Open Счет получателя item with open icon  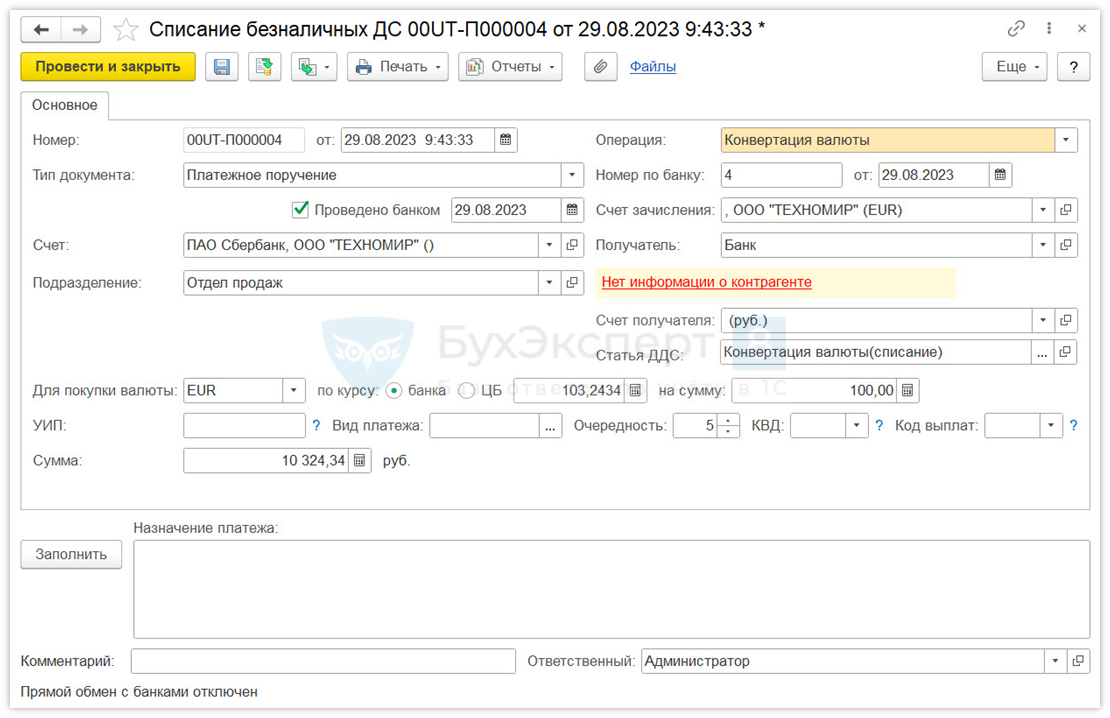(x=1065, y=321)
